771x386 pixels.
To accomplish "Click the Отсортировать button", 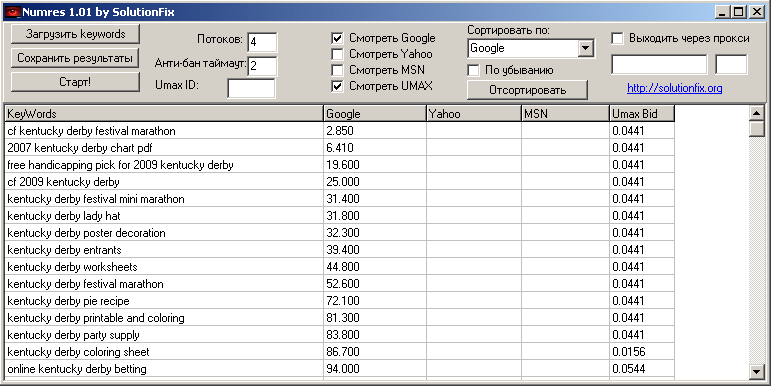I will tap(527, 90).
